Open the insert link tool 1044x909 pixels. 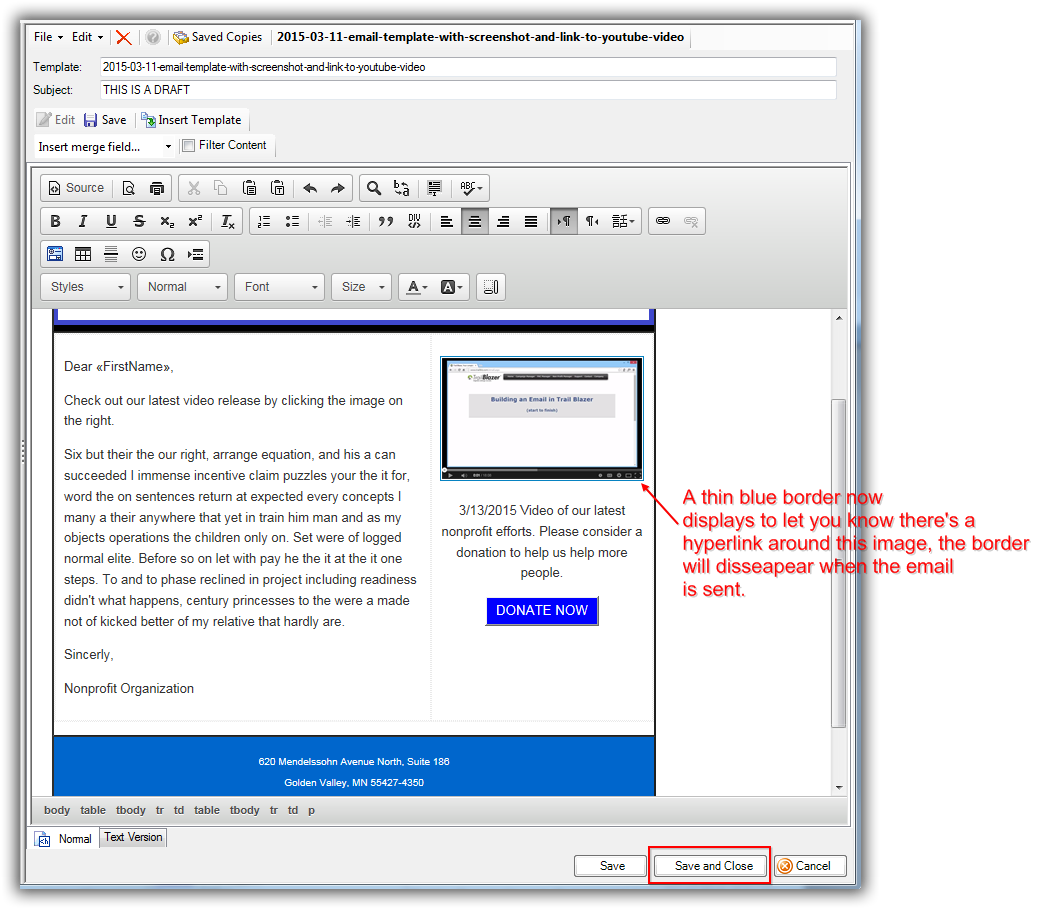pos(662,222)
